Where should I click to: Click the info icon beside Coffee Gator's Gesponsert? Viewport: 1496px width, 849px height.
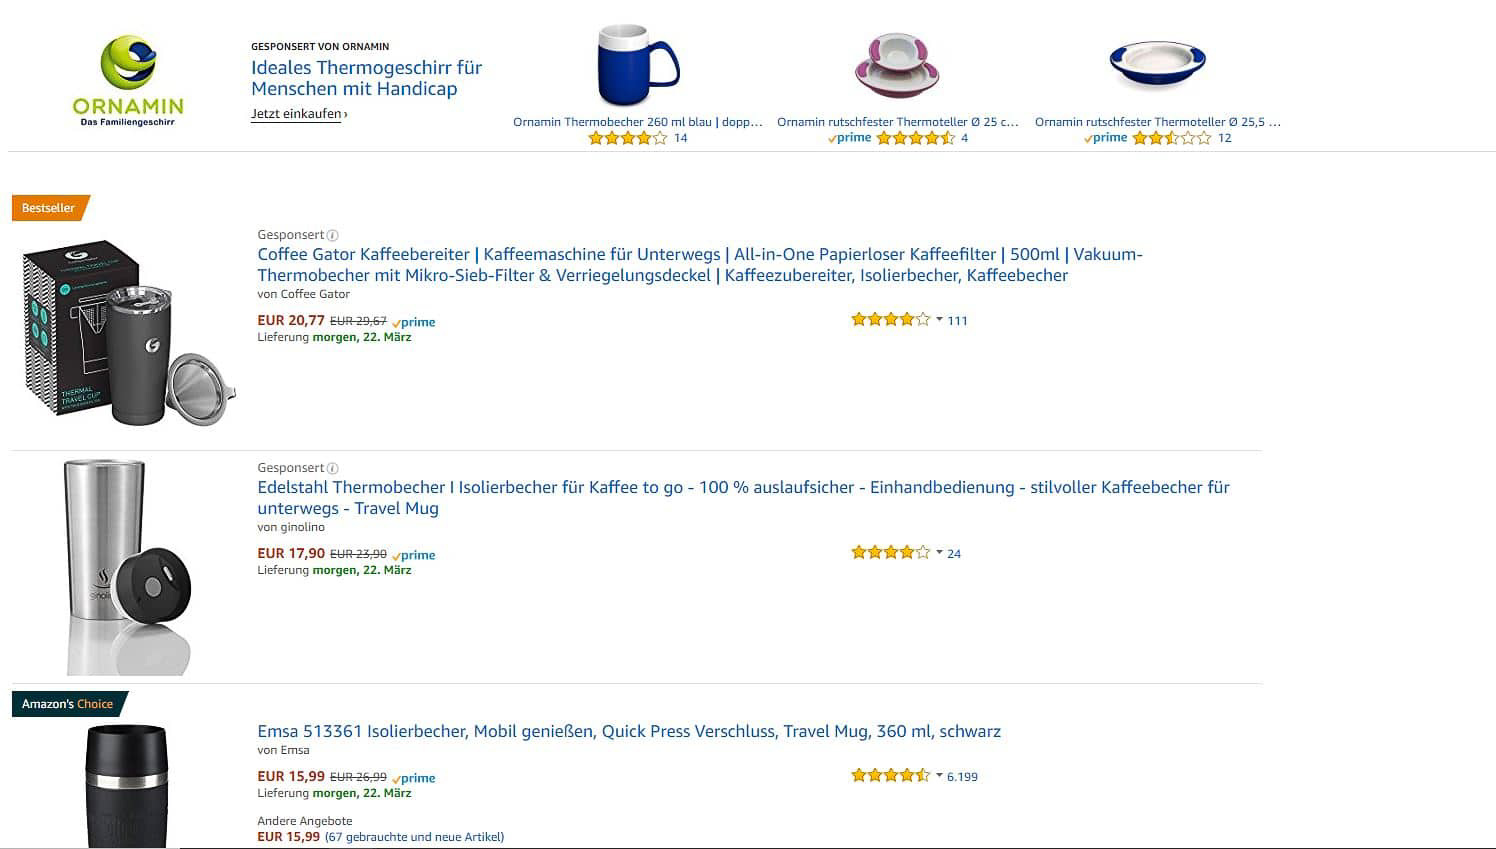click(333, 235)
